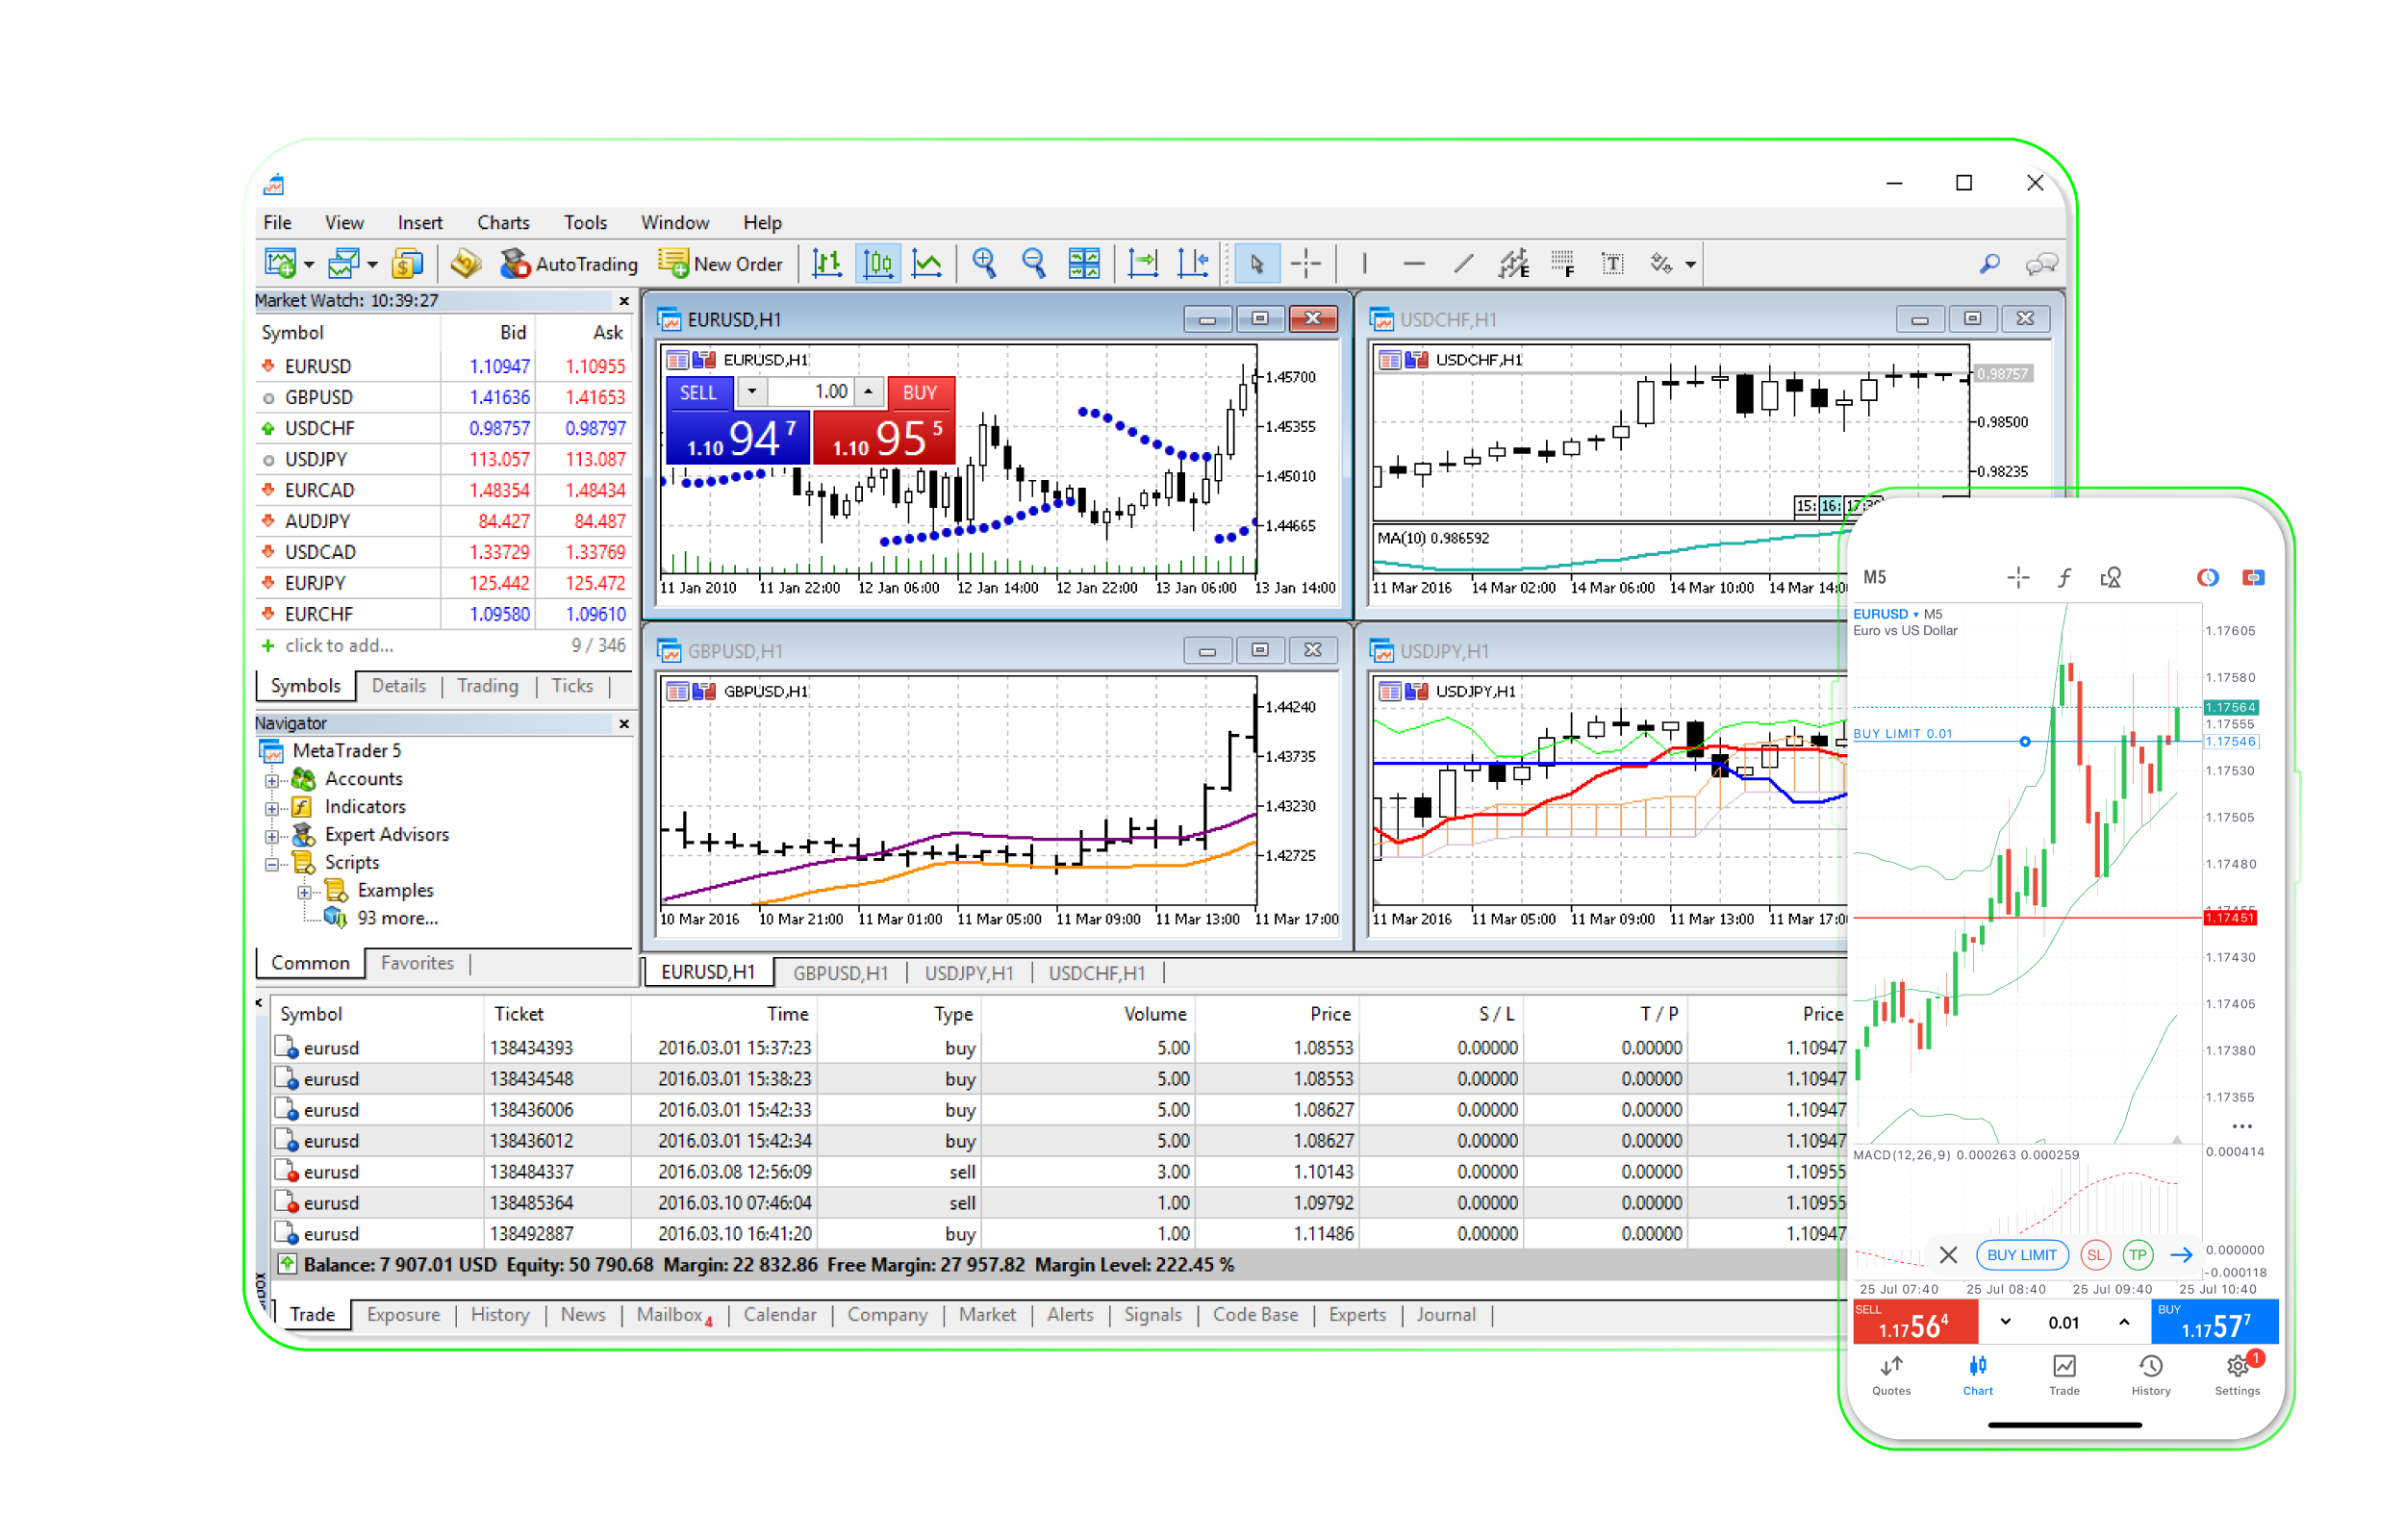Click the tile windows icon
This screenshot has height=1540, width=2405.
point(1084,264)
